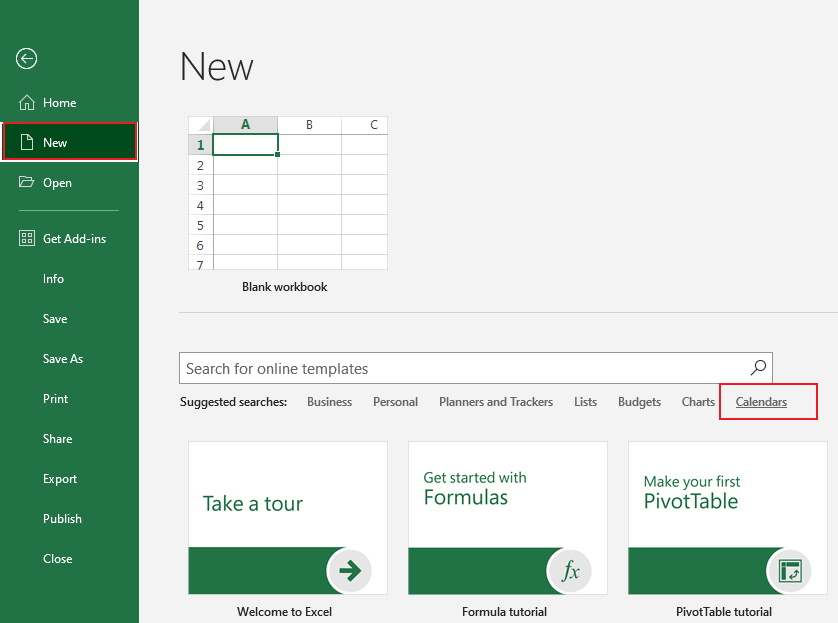Focus the Search for online templates field
Image resolution: width=838 pixels, height=623 pixels.
[x=460, y=368]
